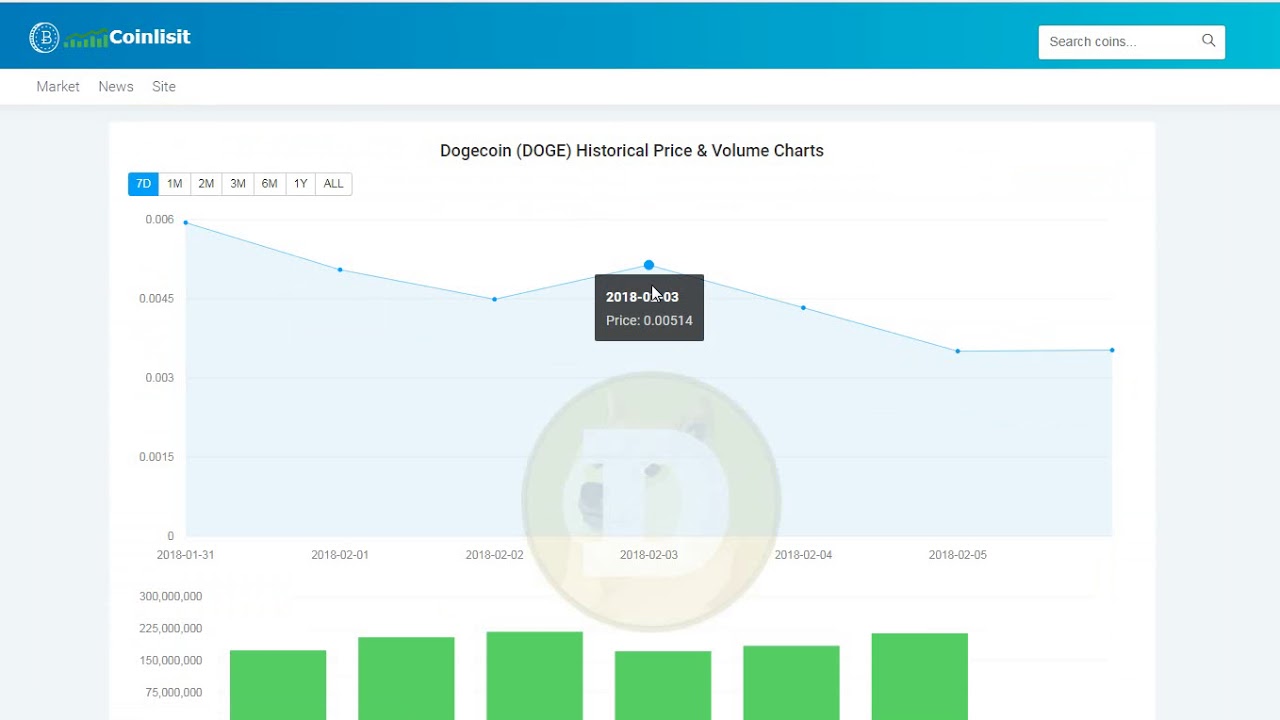Click the 2018-02-04 x-axis date label

click(x=803, y=555)
